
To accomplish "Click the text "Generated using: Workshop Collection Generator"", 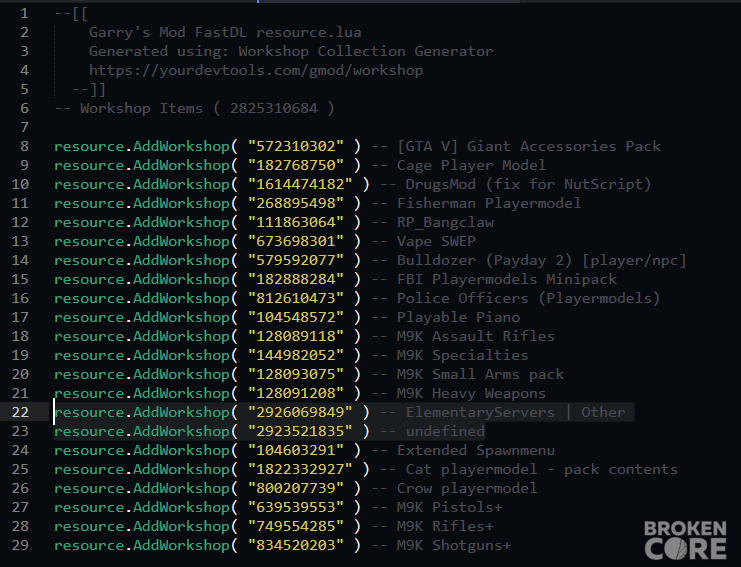I will (x=291, y=51).
